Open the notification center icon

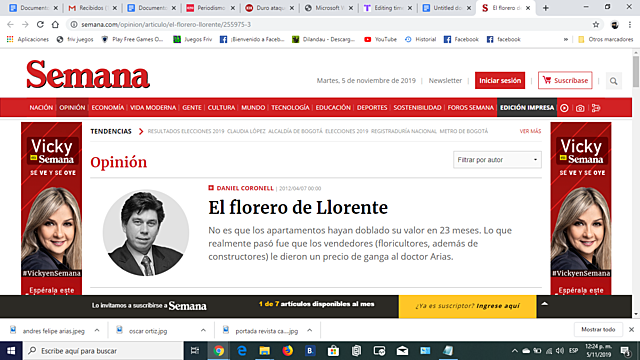coord(625,351)
